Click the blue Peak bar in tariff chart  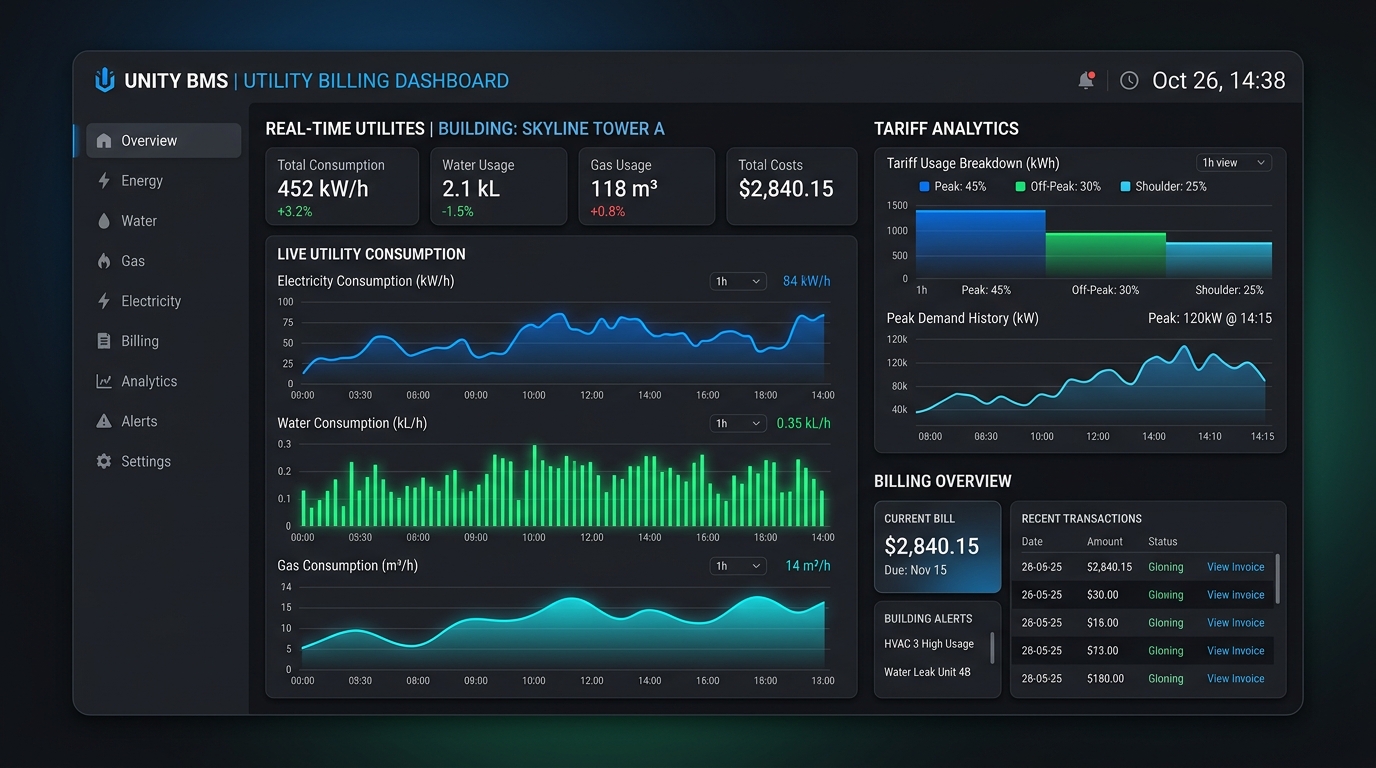pos(981,244)
